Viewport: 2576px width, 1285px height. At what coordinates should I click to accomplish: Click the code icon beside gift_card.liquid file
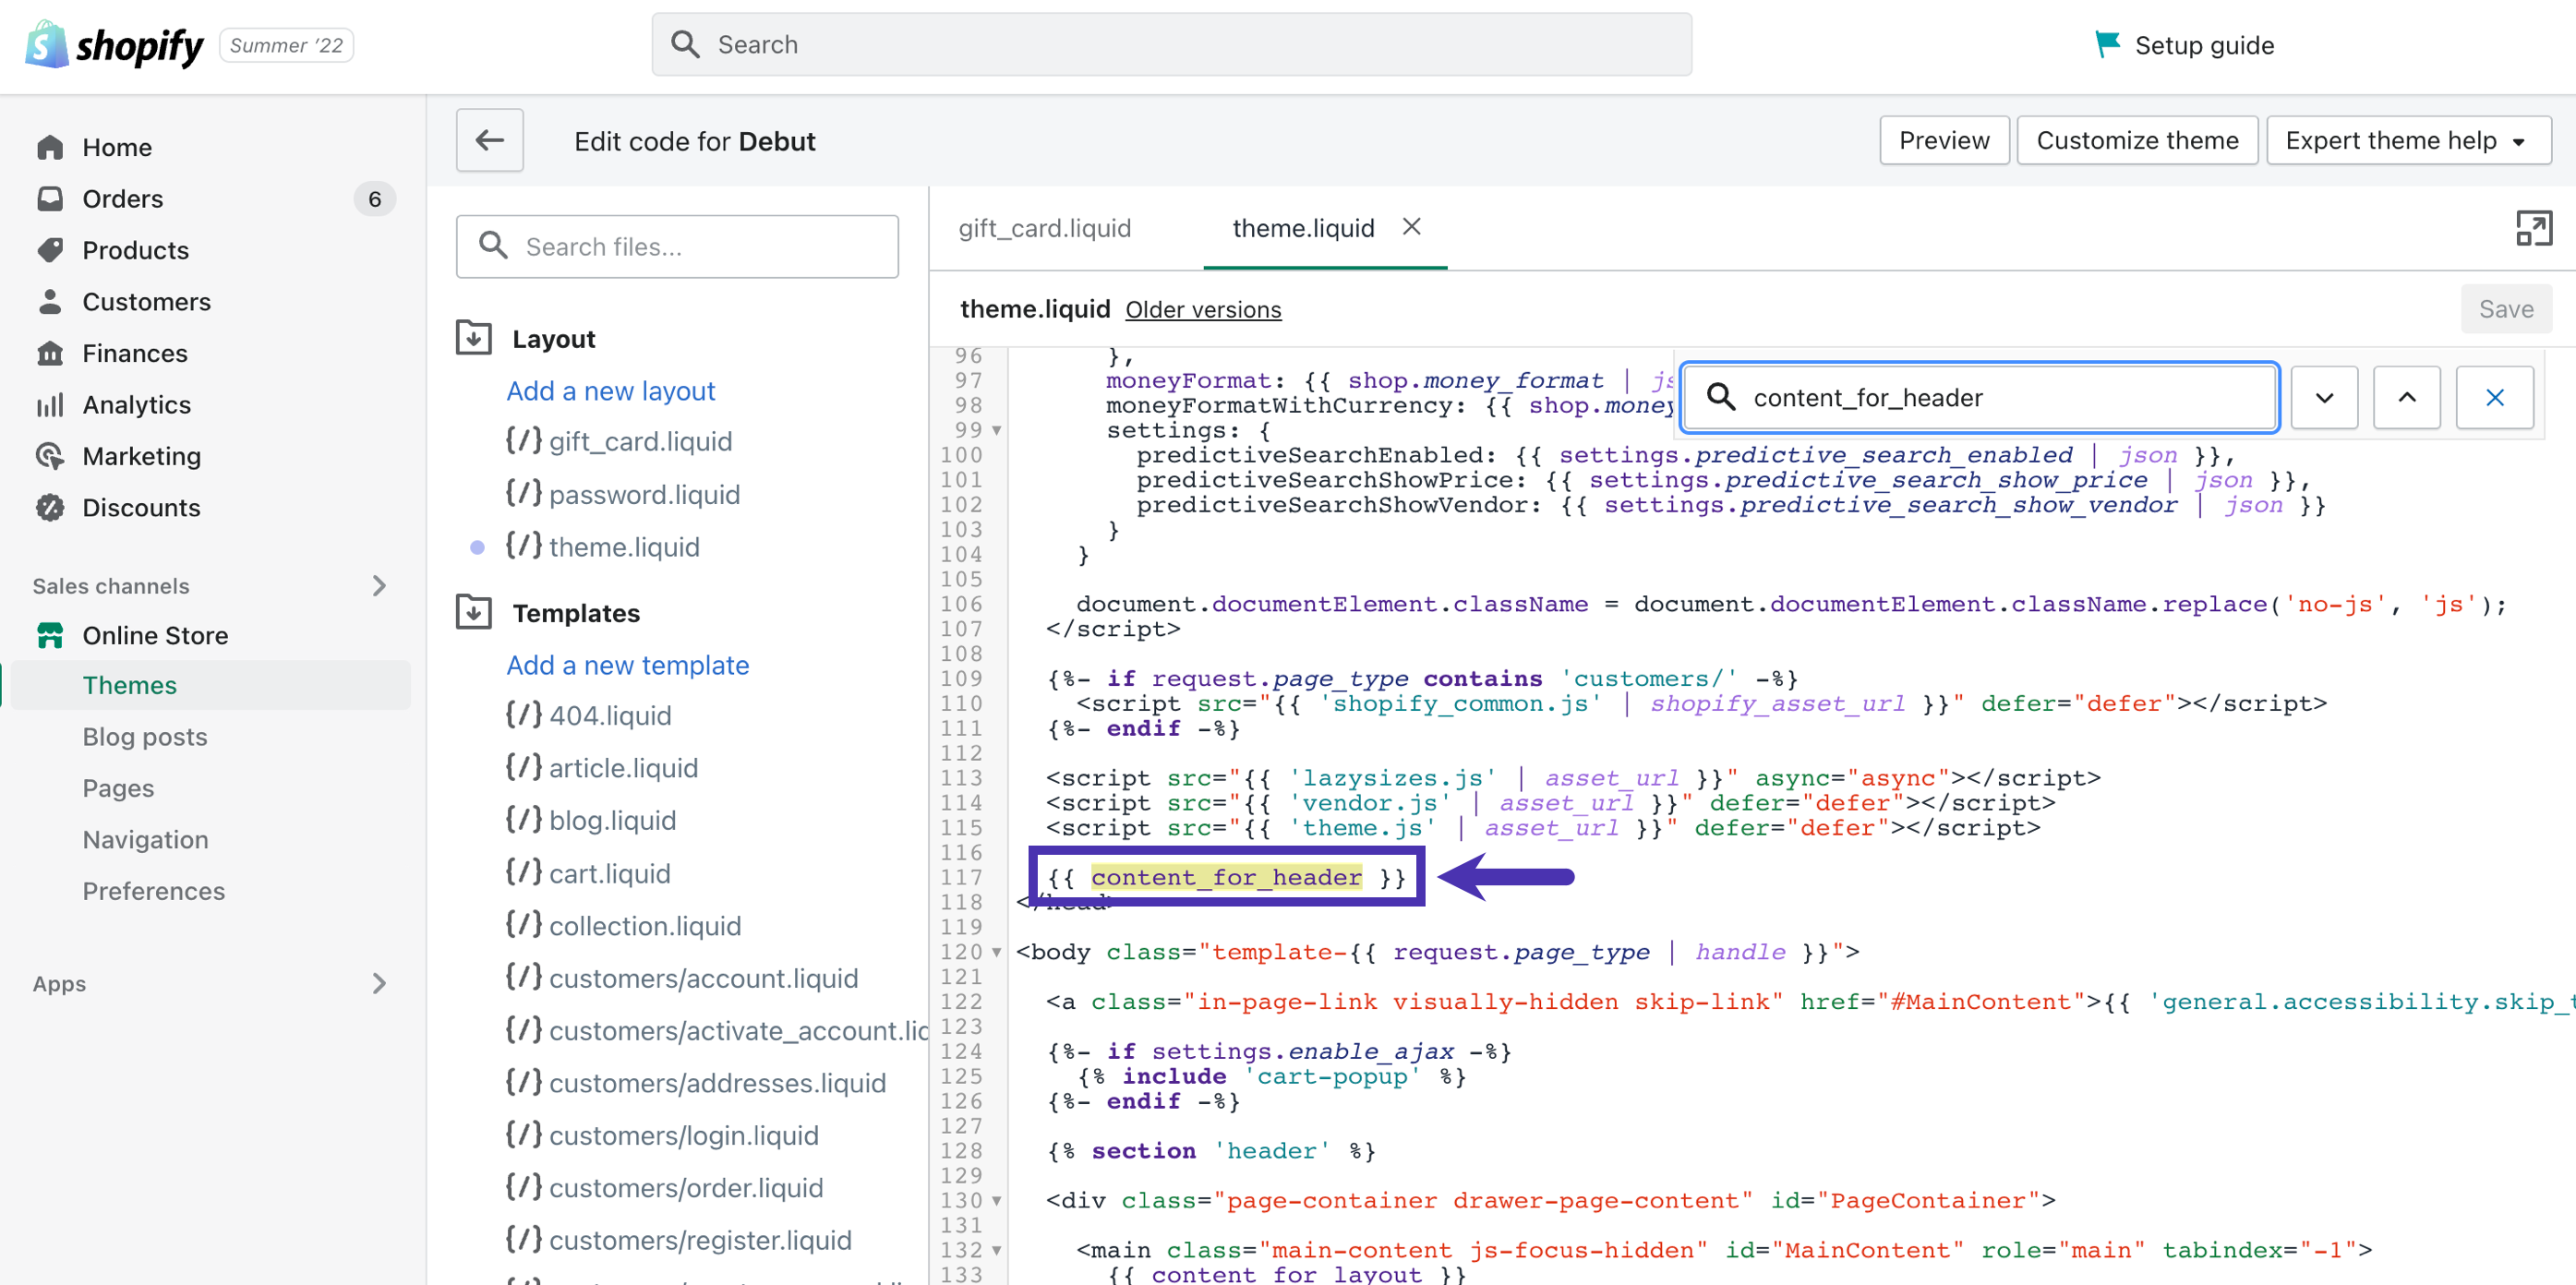coord(524,440)
